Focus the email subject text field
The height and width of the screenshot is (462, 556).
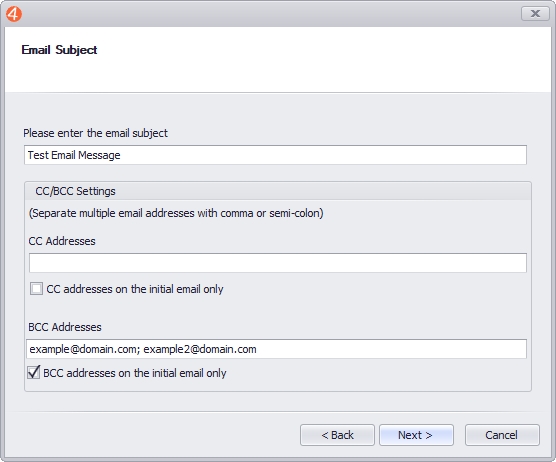(x=275, y=155)
